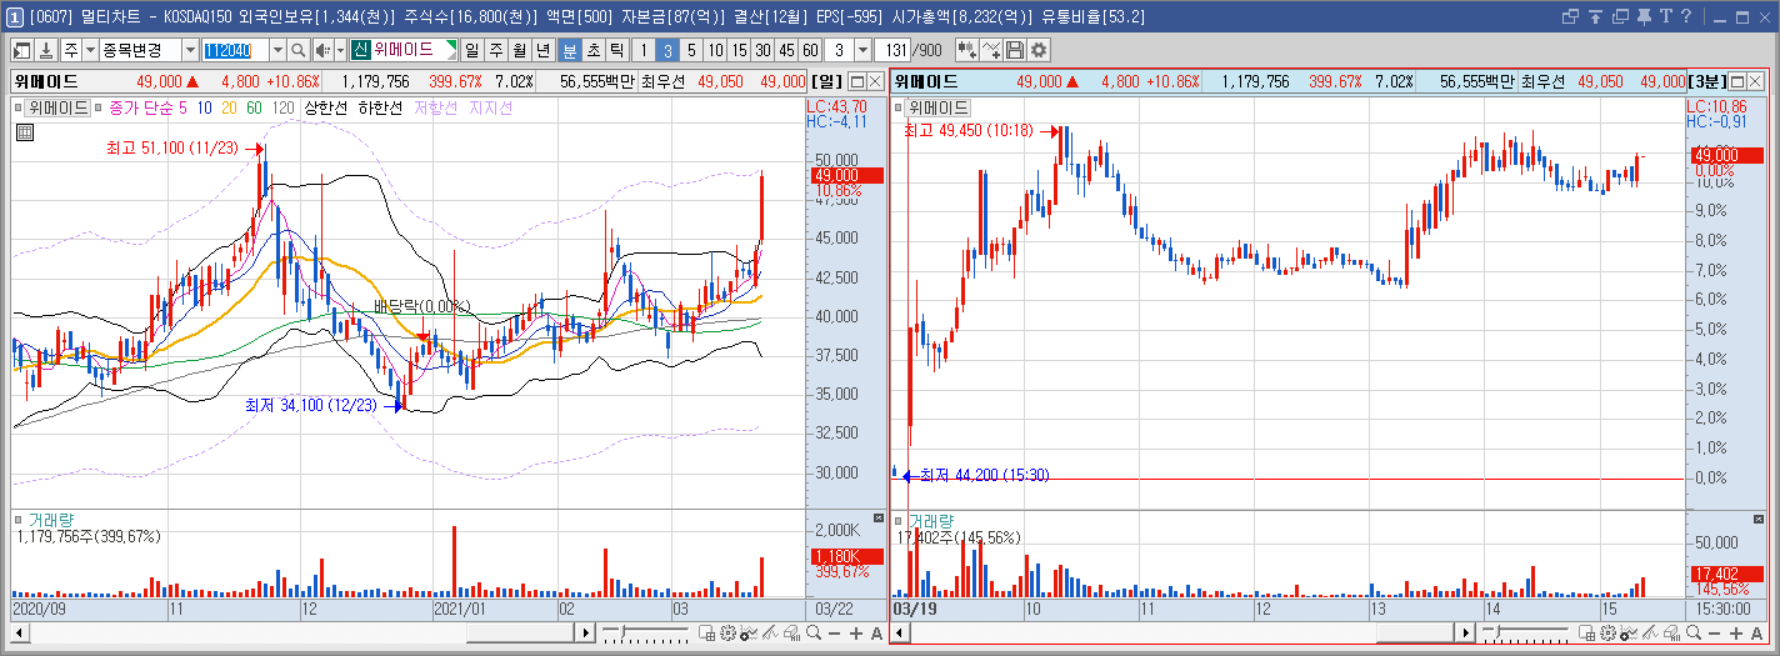1780x656 pixels.
Task: Select the 3 minute interval
Action: point(668,50)
